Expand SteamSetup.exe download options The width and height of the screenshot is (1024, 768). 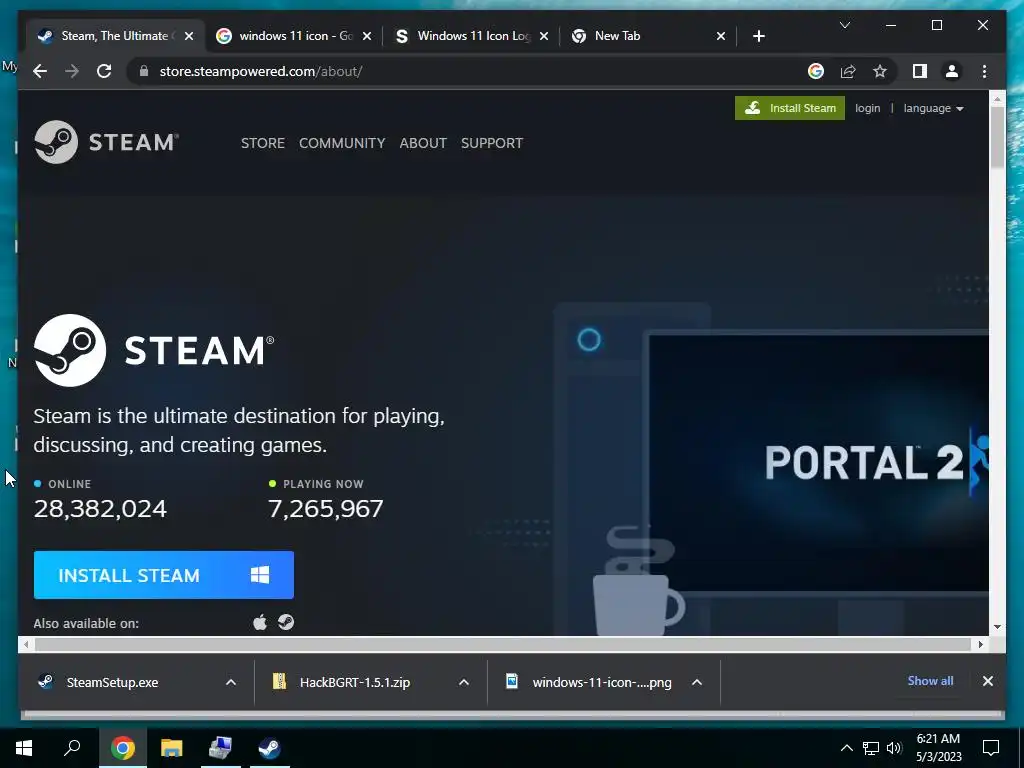(231, 682)
